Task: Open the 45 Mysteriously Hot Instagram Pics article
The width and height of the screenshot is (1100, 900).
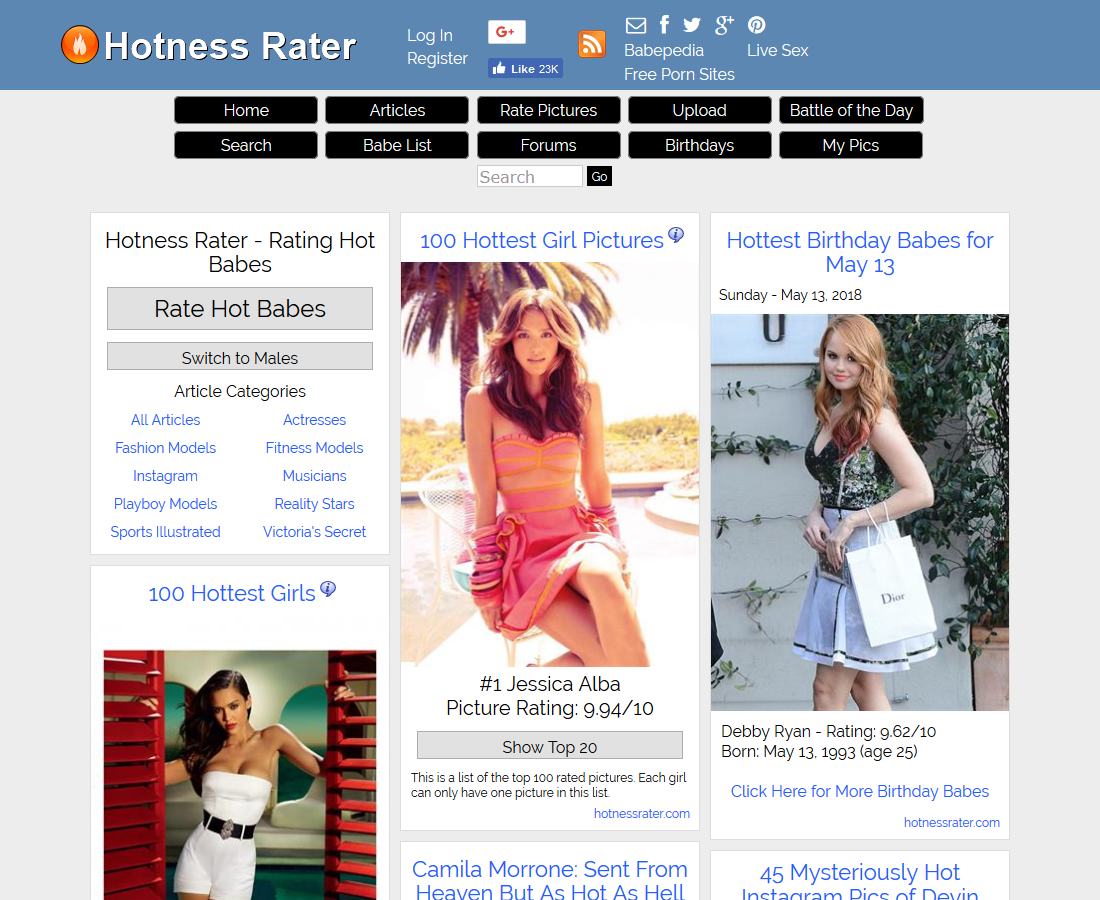Action: click(860, 882)
